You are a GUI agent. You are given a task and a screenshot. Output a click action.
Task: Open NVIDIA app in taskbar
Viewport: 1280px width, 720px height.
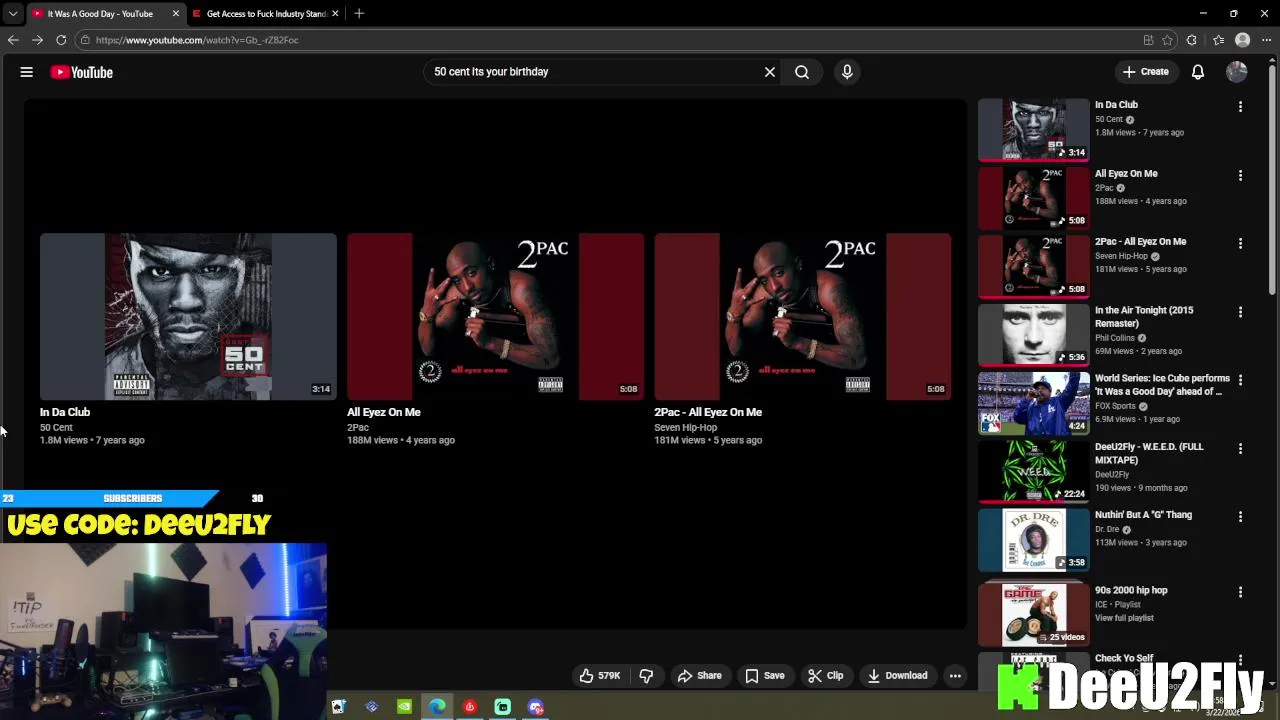(404, 707)
